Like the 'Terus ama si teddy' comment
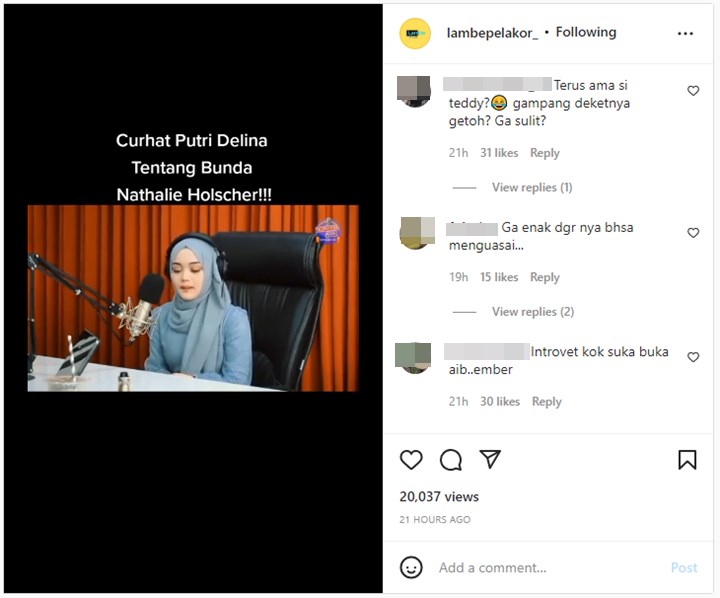The height and width of the screenshot is (598, 720). click(x=693, y=91)
